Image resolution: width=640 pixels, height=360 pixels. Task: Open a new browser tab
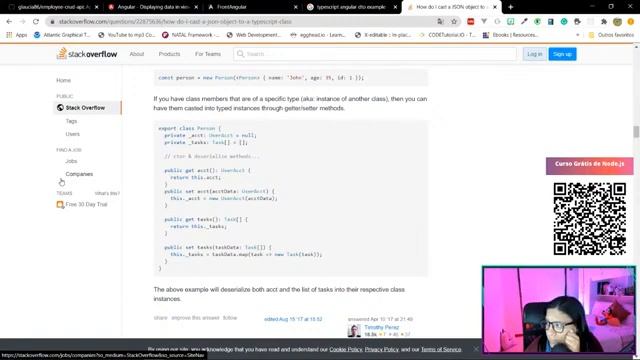[x=511, y=7]
